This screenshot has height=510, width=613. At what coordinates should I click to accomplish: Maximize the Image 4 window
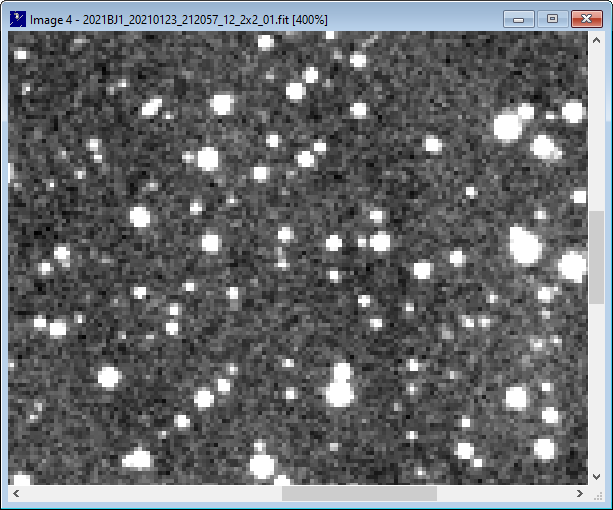(551, 19)
